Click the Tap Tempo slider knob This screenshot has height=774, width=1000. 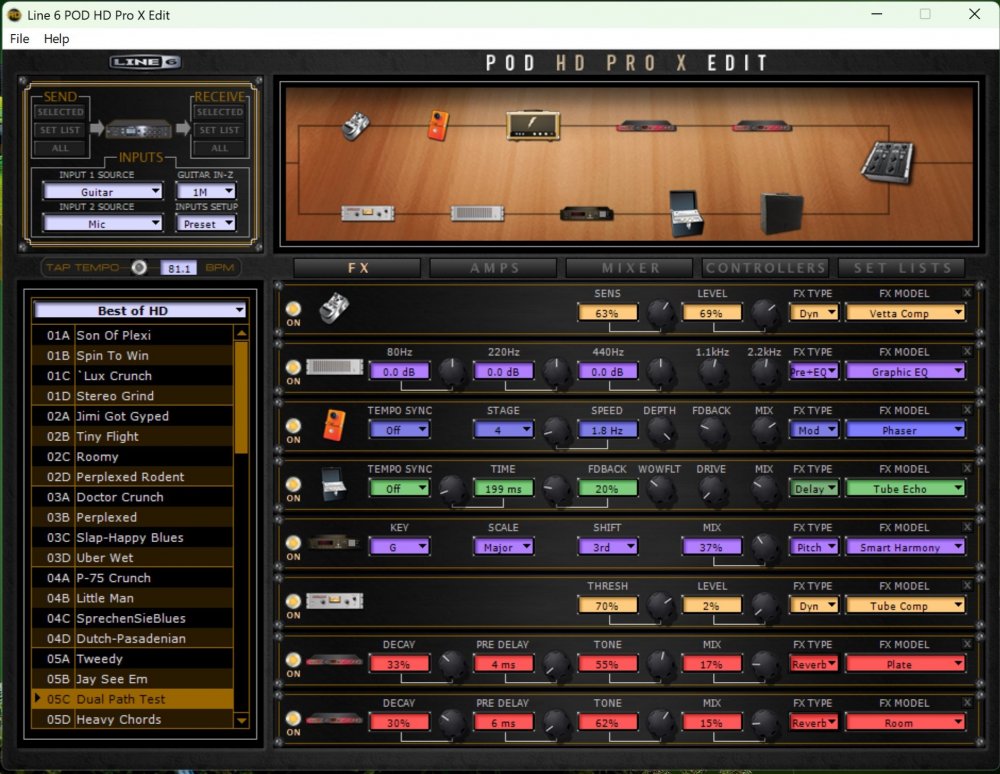point(139,267)
